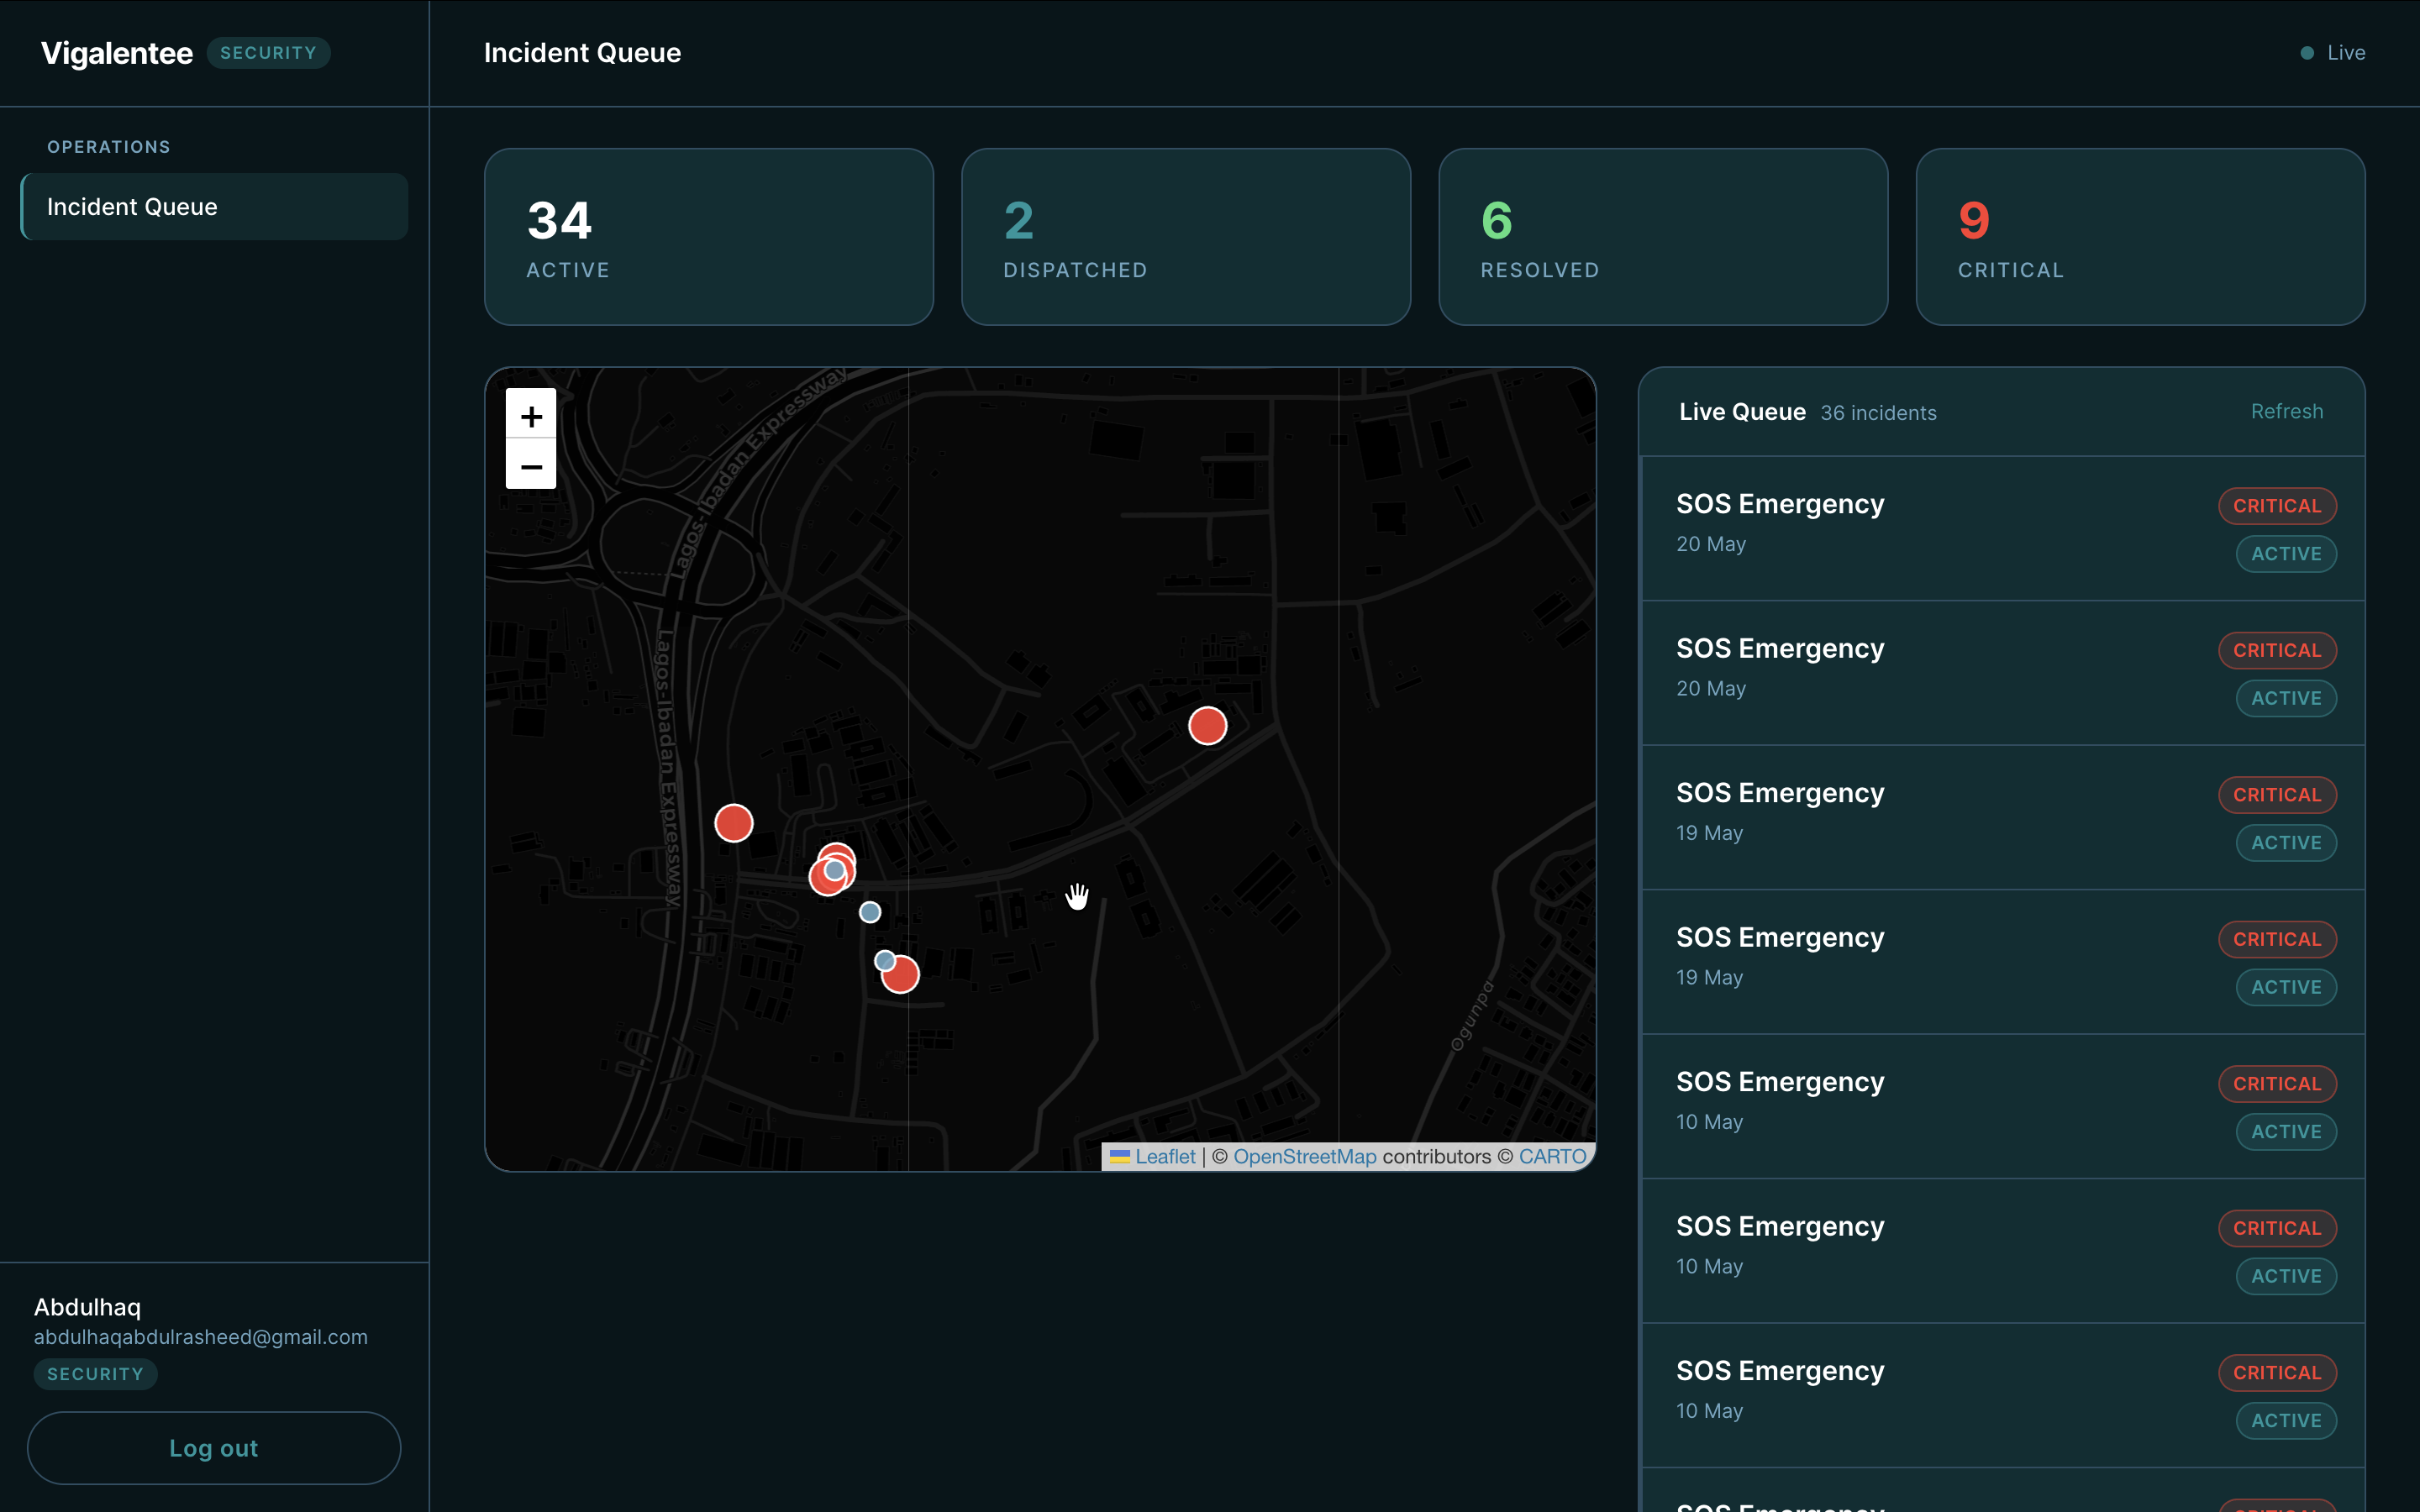Log out of the account
The height and width of the screenshot is (1512, 2420).
[214, 1447]
